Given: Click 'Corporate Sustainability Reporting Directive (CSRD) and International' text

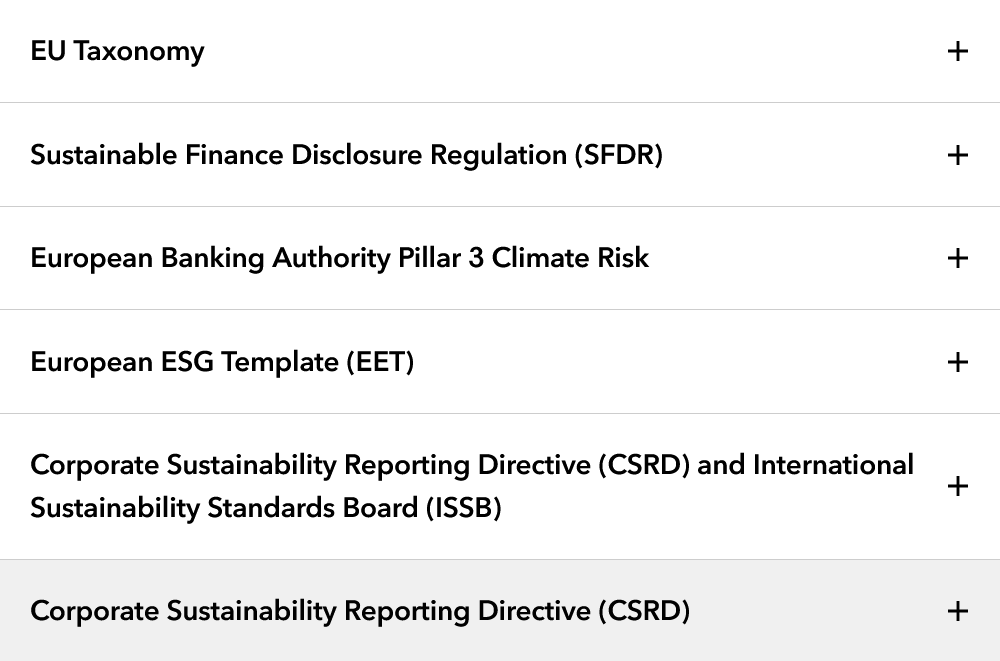Looking at the screenshot, I should [x=472, y=465].
